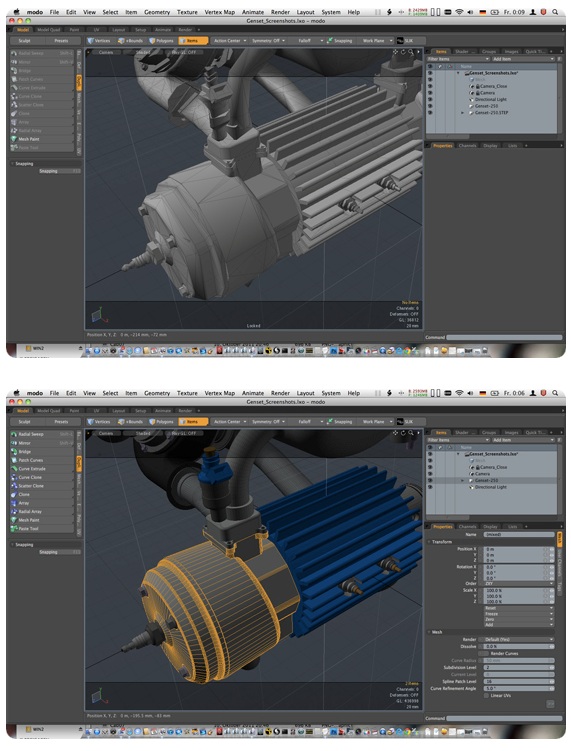Choose the enabled Mesh Paint tool icon
Screen dimensions: 571x751
(x=14, y=520)
